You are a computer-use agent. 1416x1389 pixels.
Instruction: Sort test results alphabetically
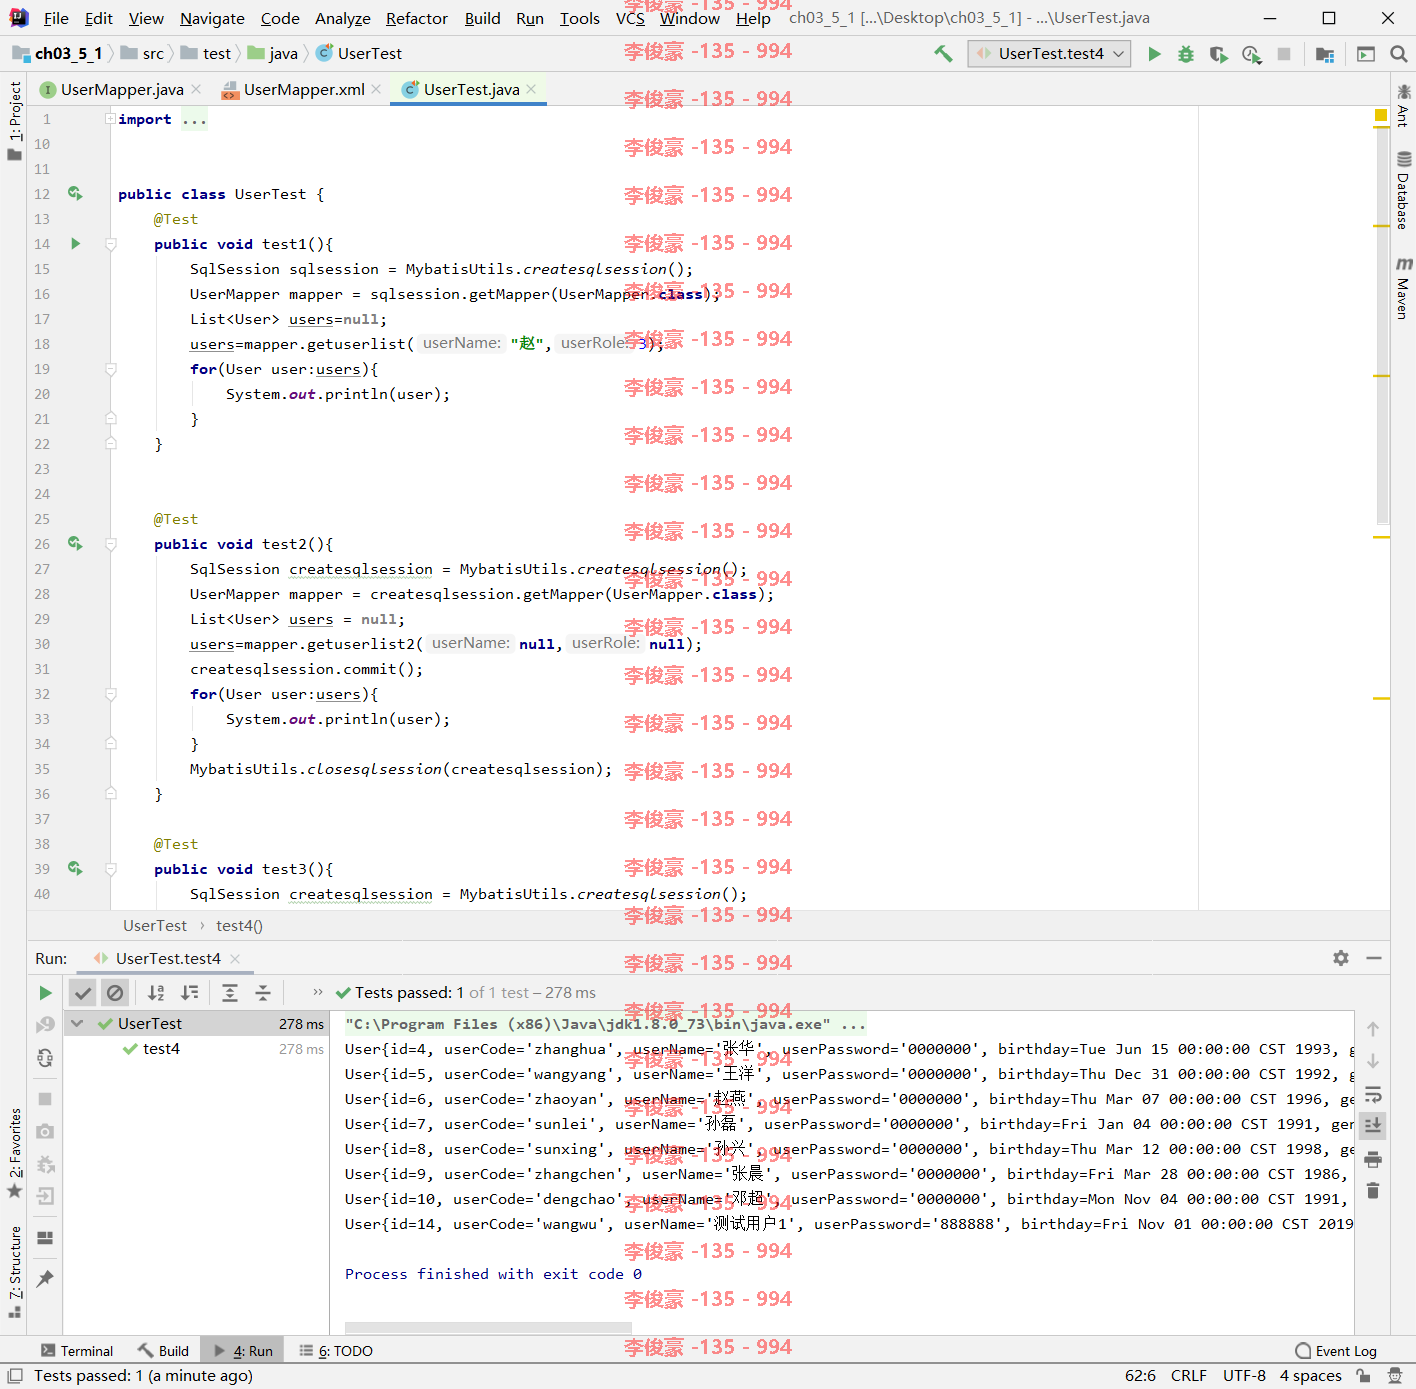pos(156,993)
